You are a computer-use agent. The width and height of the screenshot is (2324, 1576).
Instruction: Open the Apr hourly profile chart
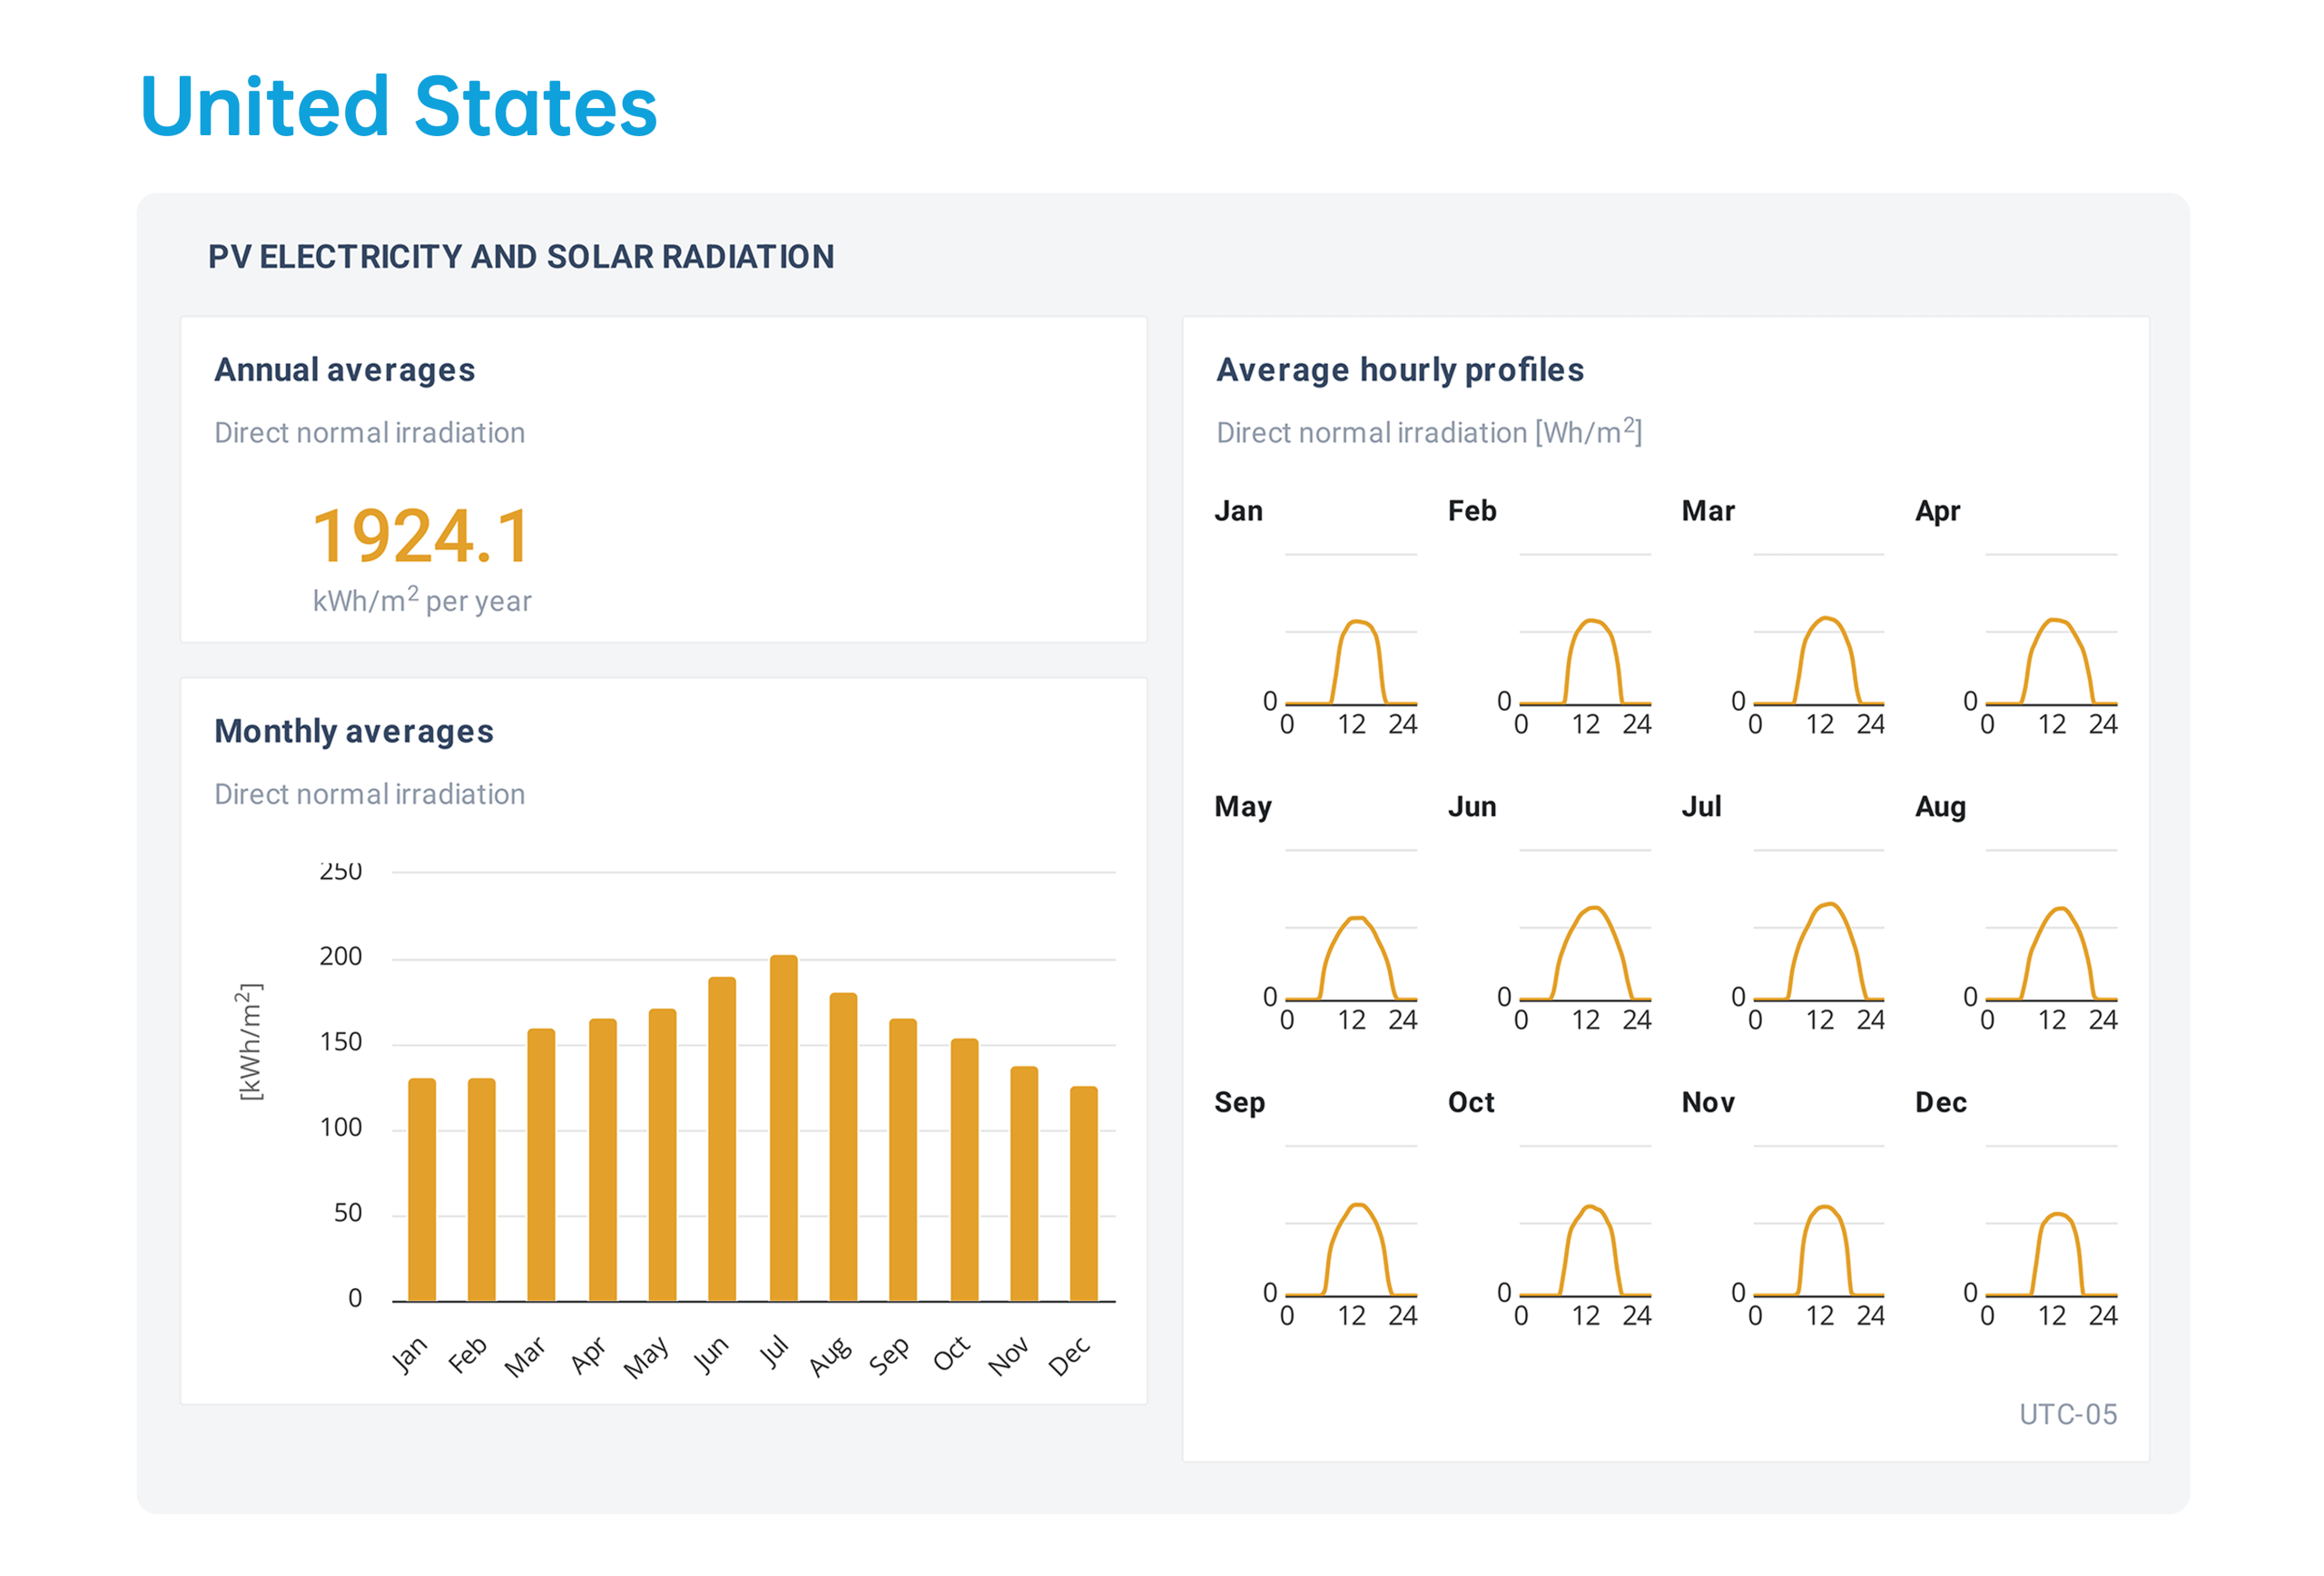[x=2051, y=640]
